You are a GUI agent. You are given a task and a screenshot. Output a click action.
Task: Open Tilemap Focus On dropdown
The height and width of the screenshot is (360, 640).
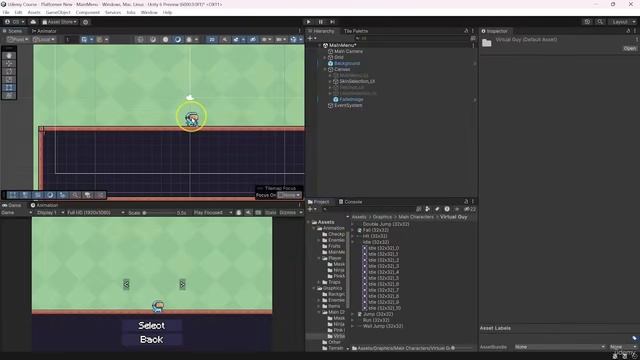[289, 195]
